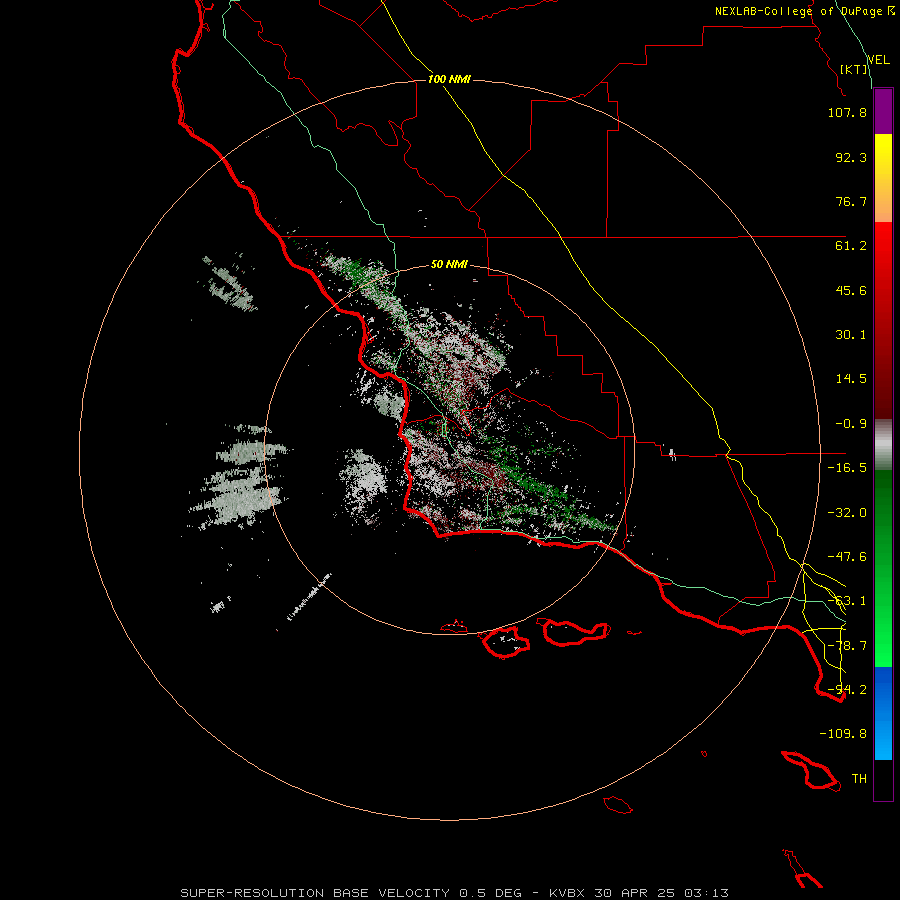Select the 107.8 value on velocity scale
Viewport: 900px width, 900px height.
(x=847, y=112)
